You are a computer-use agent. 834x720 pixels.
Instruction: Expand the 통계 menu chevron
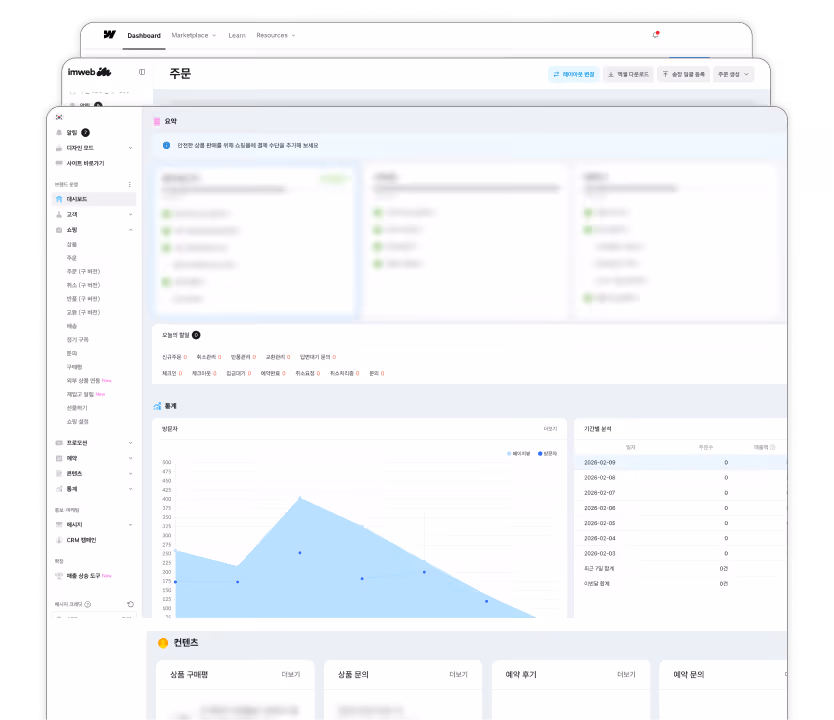[130, 489]
